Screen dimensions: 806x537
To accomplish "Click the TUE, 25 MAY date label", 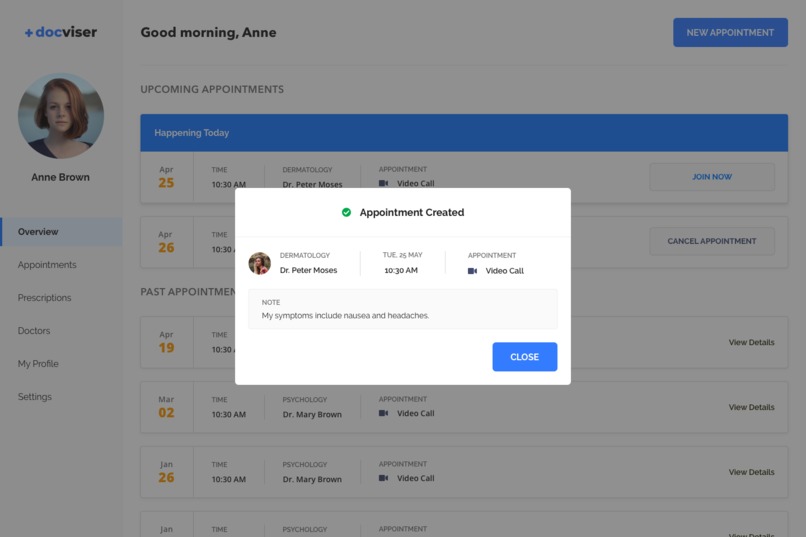I will (402, 255).
